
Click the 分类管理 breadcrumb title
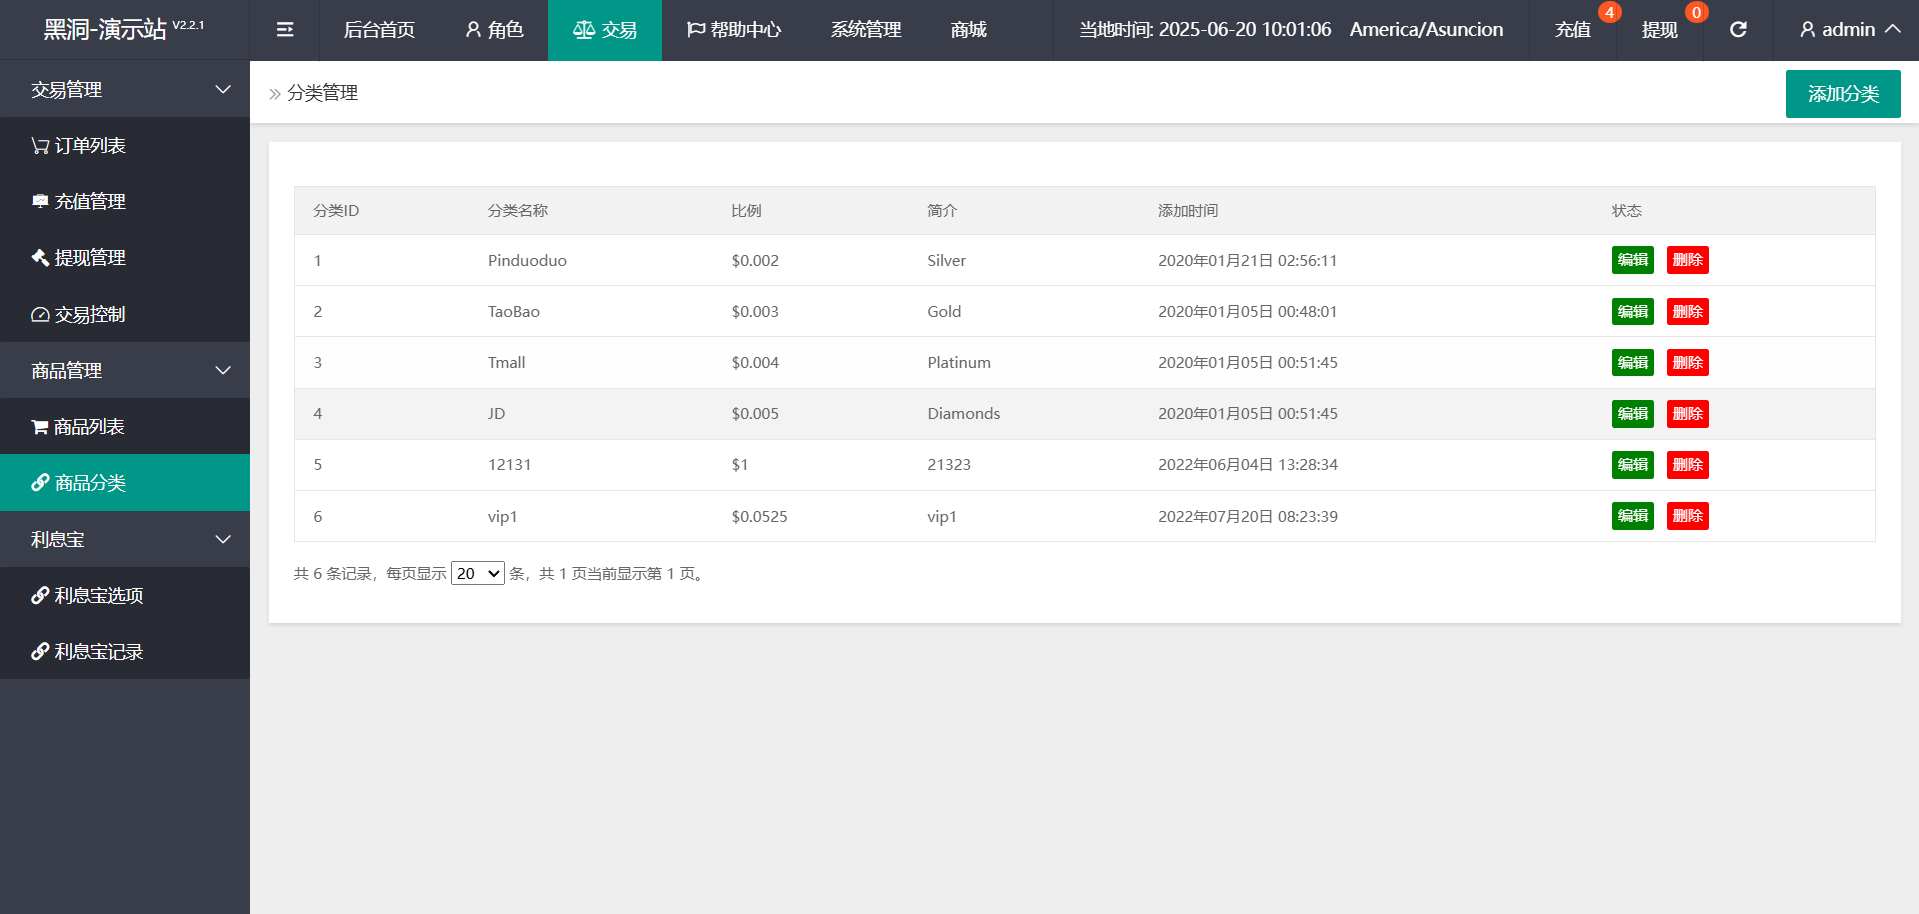[x=322, y=93]
